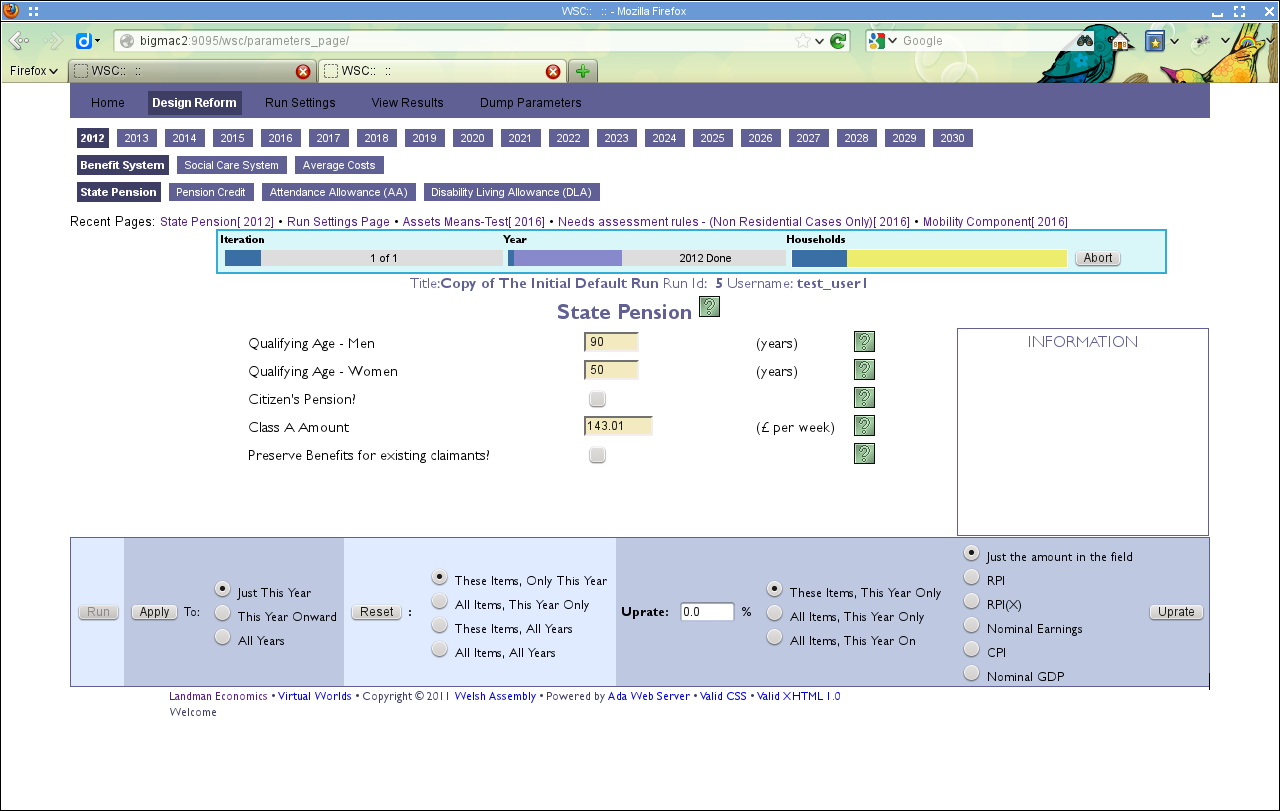Click help icon for Qualifying Age - Men
This screenshot has height=811, width=1280.
click(864, 342)
